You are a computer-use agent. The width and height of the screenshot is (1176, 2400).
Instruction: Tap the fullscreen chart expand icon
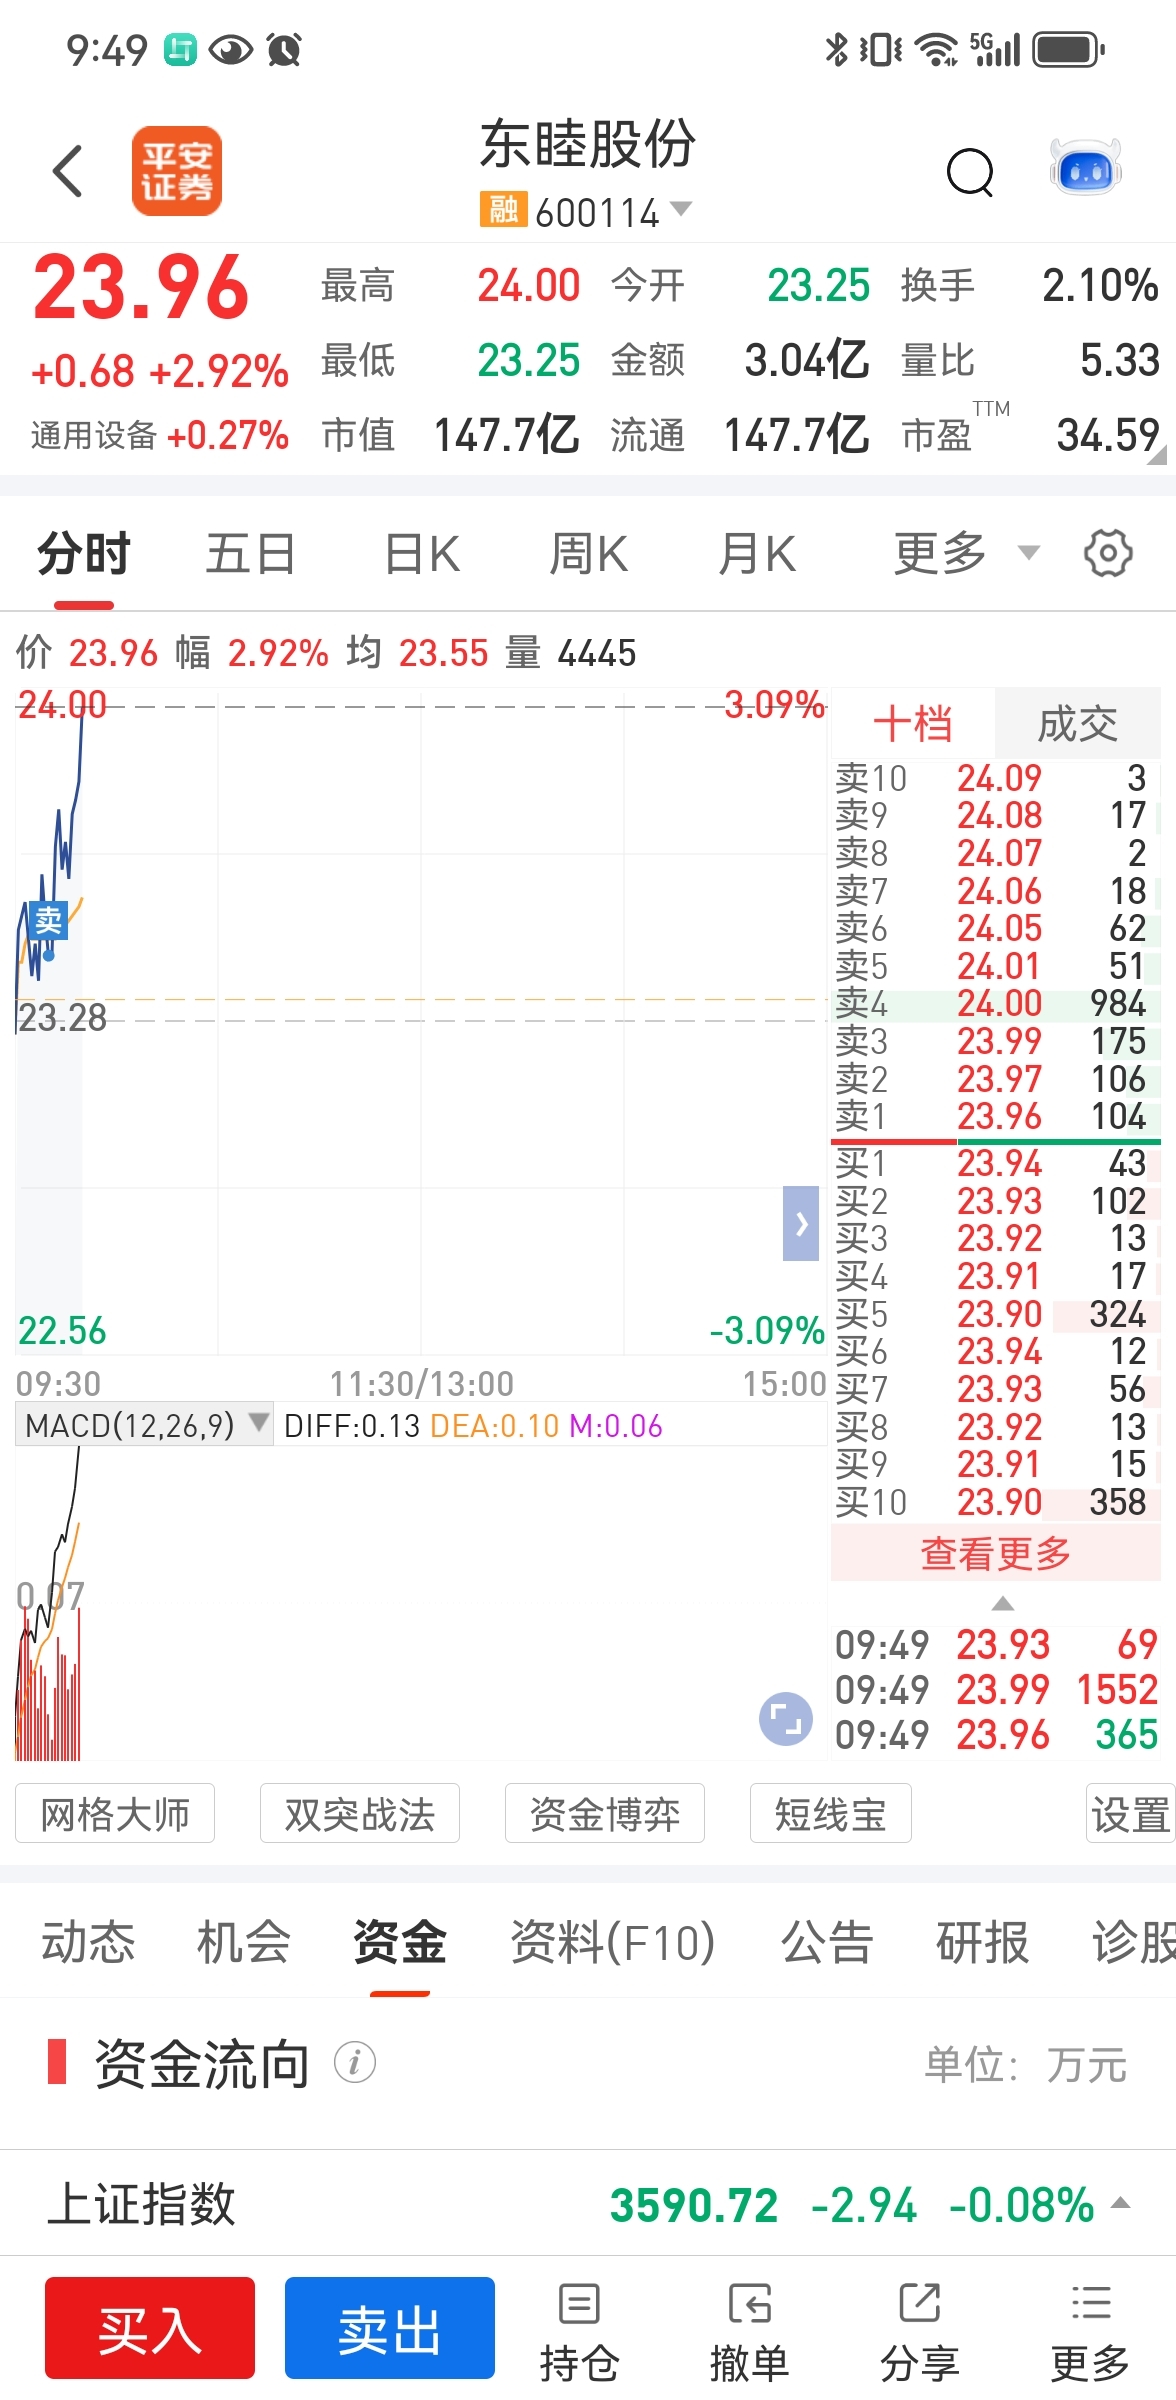786,1719
